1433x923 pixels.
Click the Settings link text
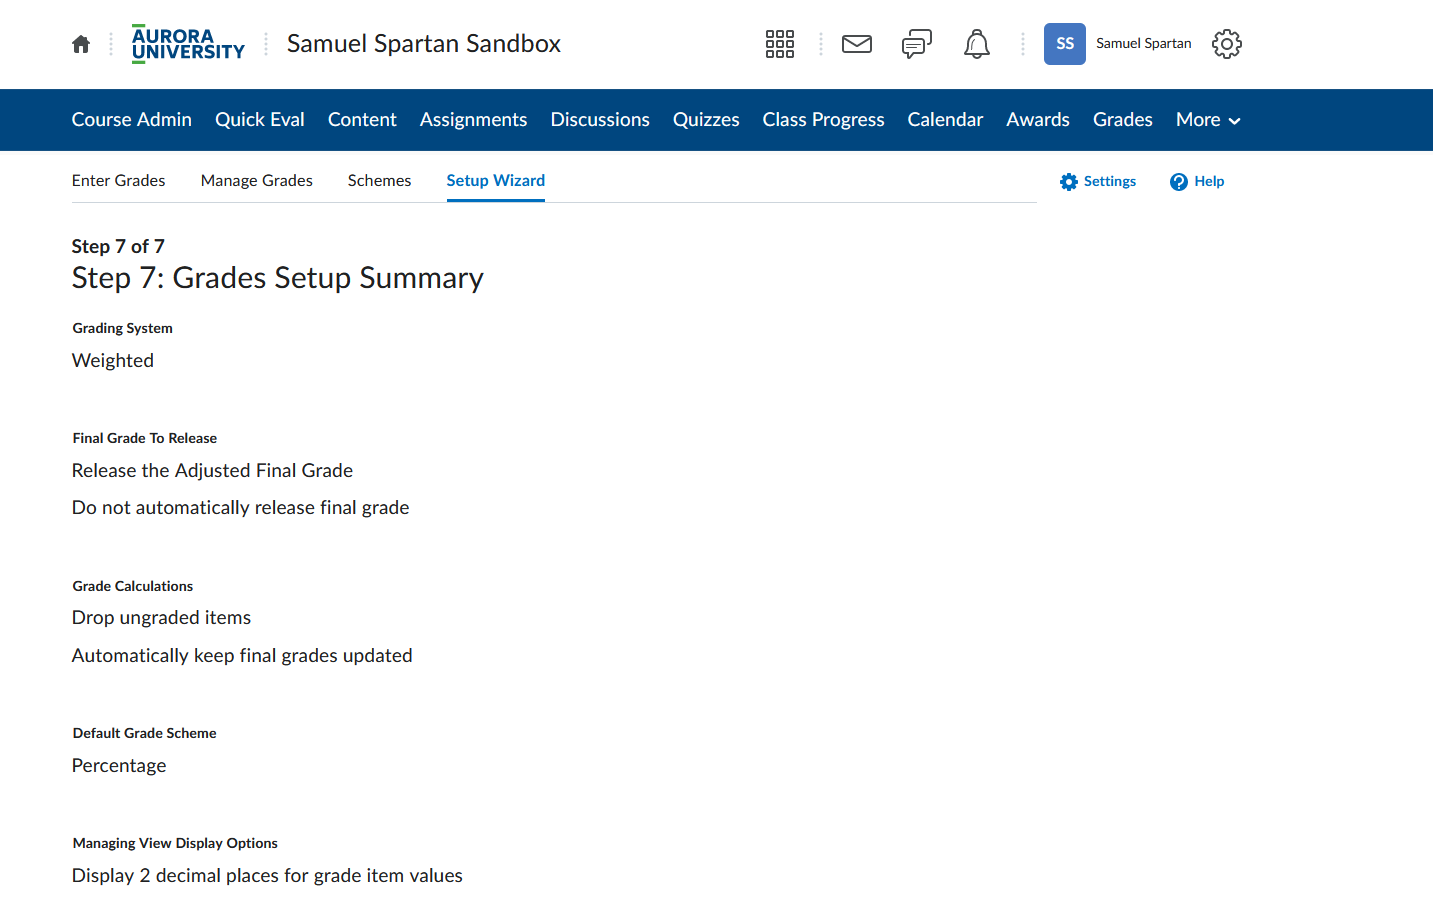coord(1110,182)
